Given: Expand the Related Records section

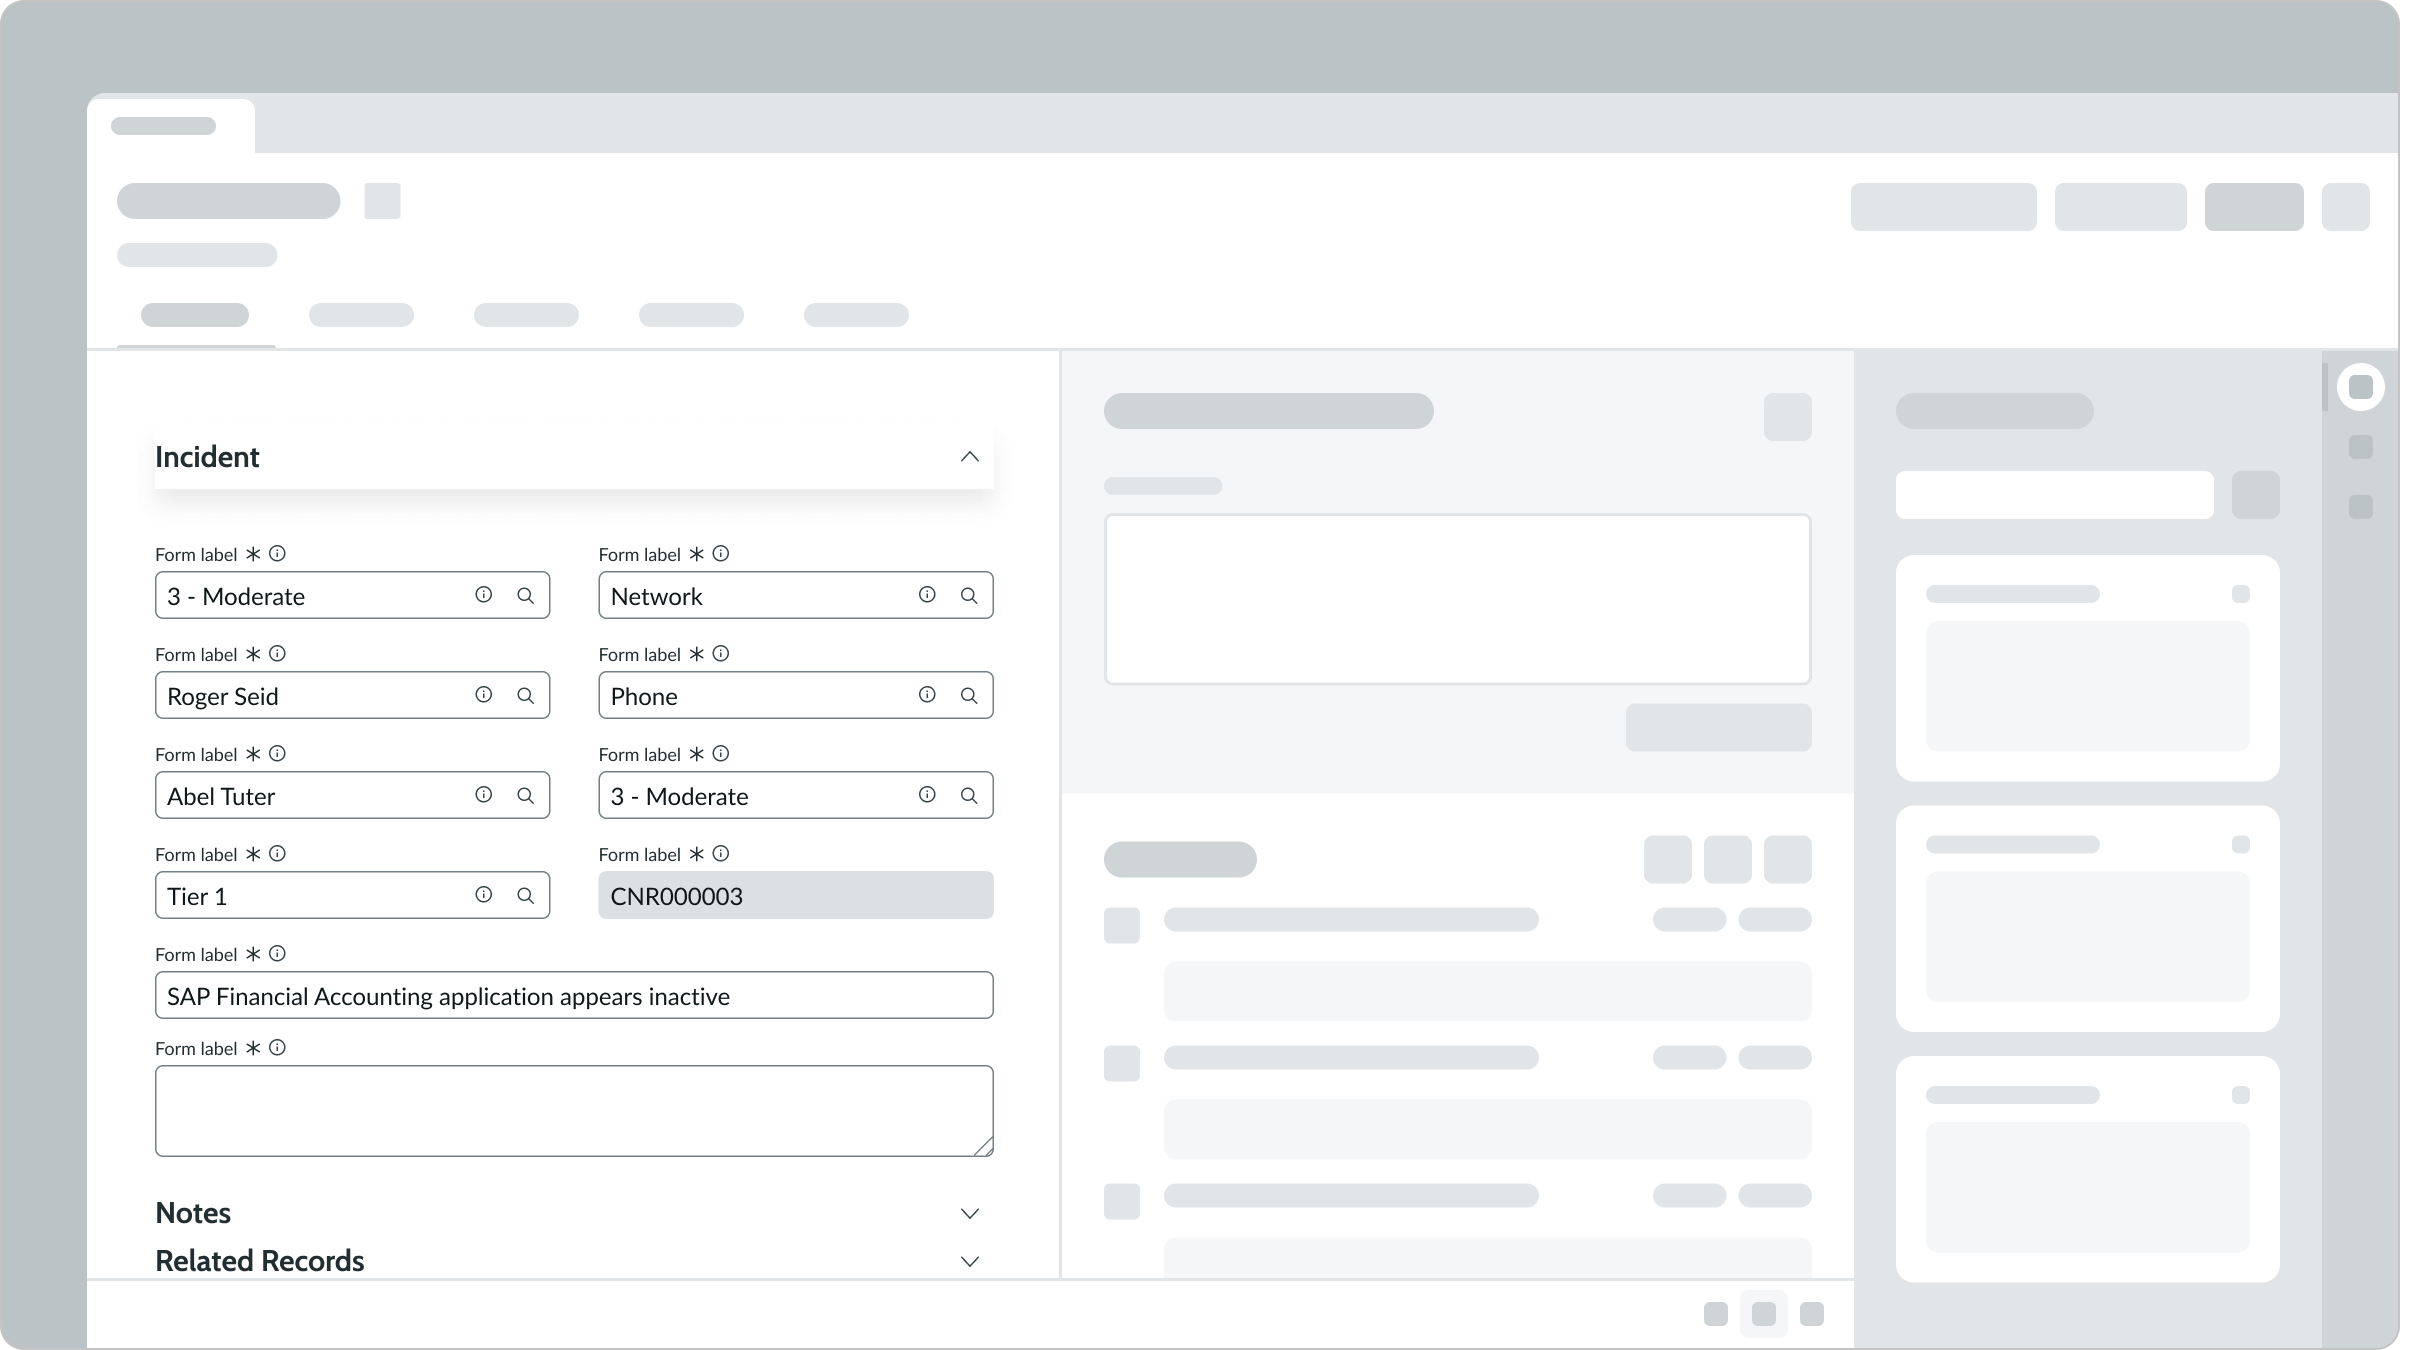Looking at the screenshot, I should coord(968,1261).
